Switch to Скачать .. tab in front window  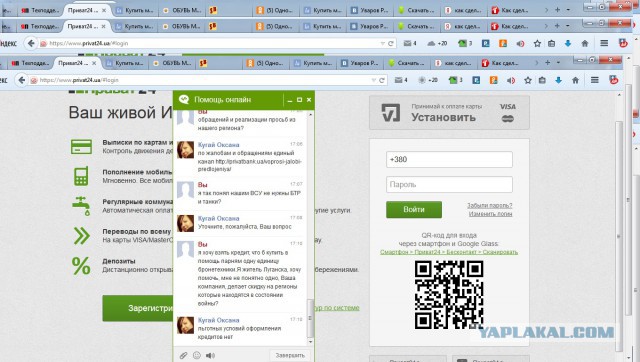coord(407,63)
